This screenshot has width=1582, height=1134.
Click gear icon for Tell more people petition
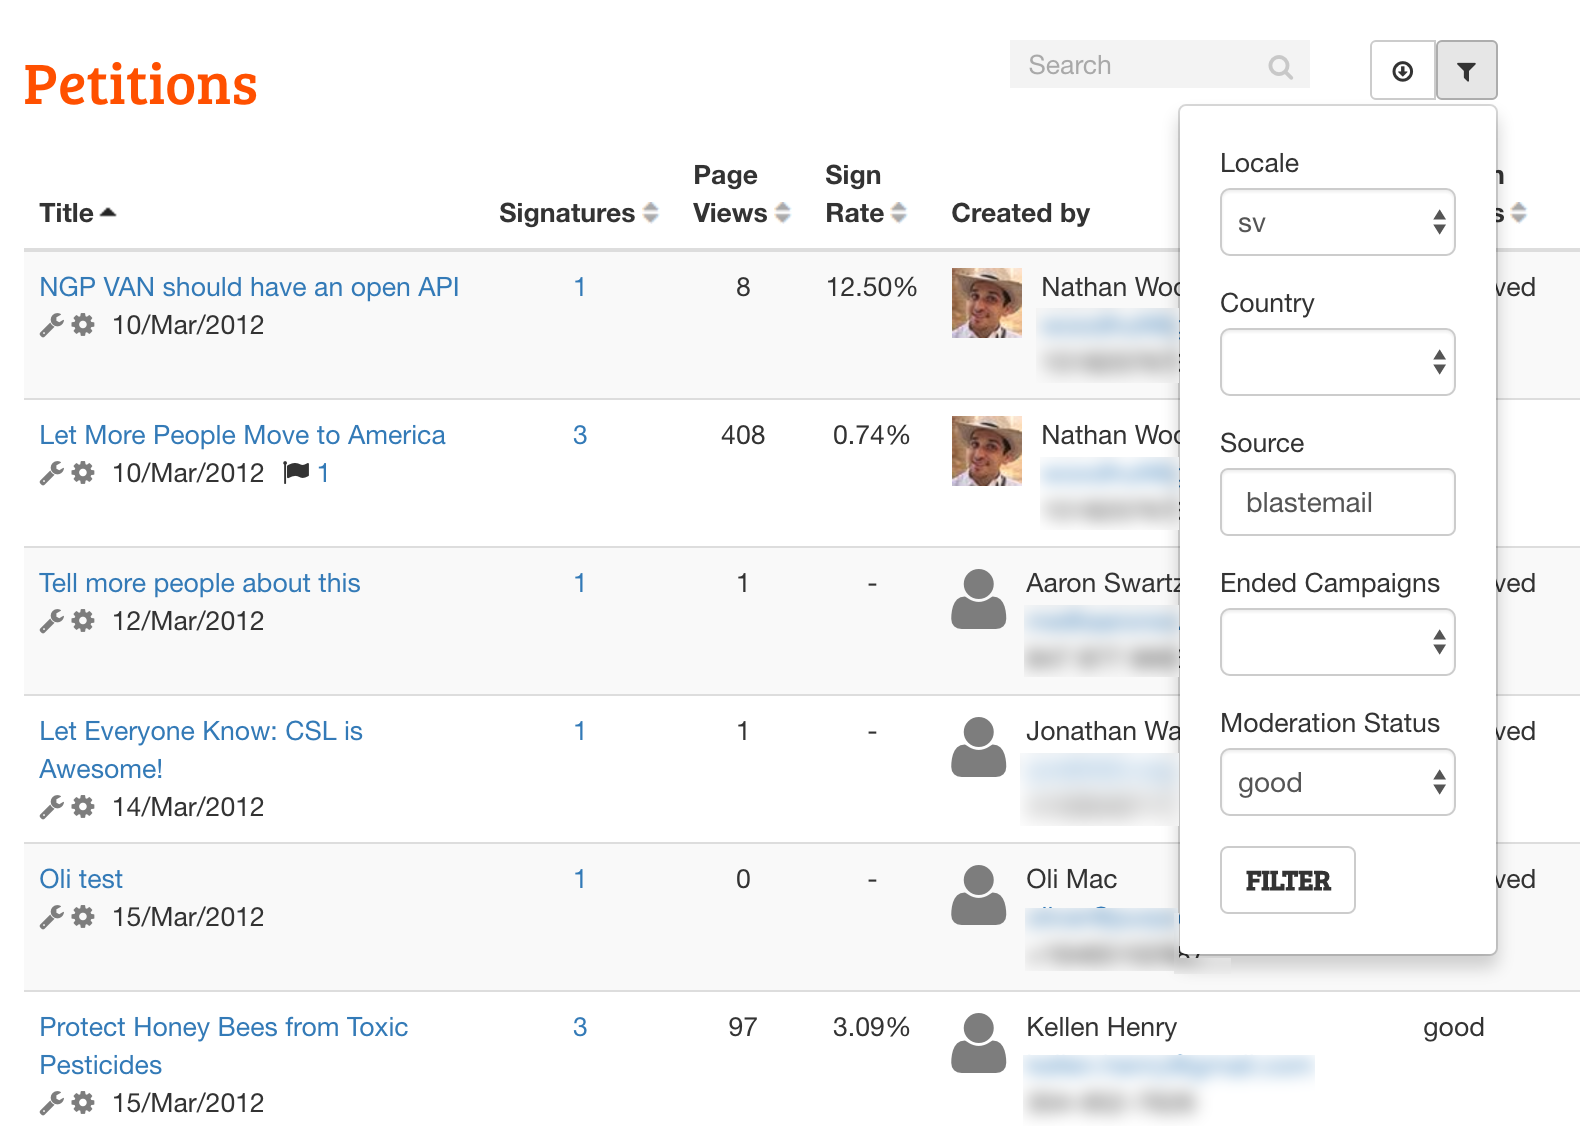coord(83,621)
